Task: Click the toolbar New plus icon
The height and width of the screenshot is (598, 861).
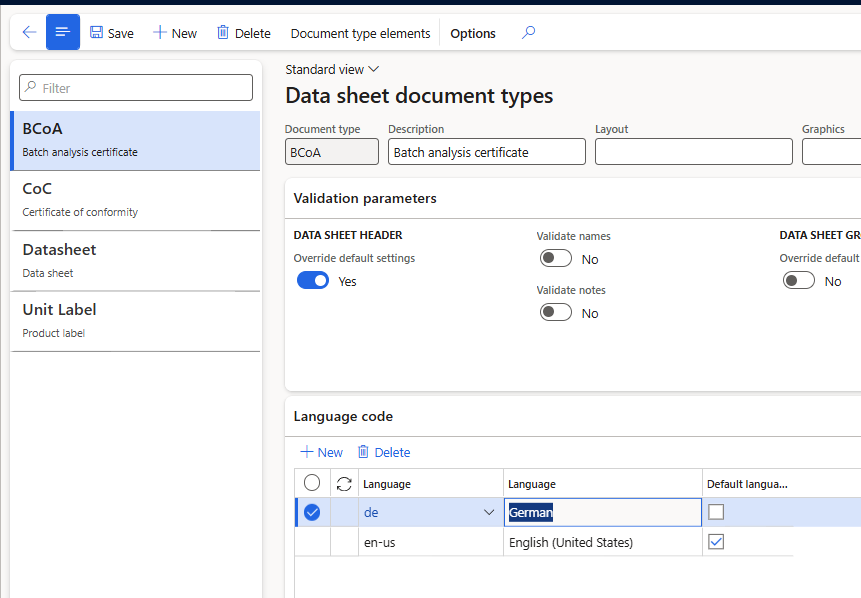Action: click(x=159, y=33)
